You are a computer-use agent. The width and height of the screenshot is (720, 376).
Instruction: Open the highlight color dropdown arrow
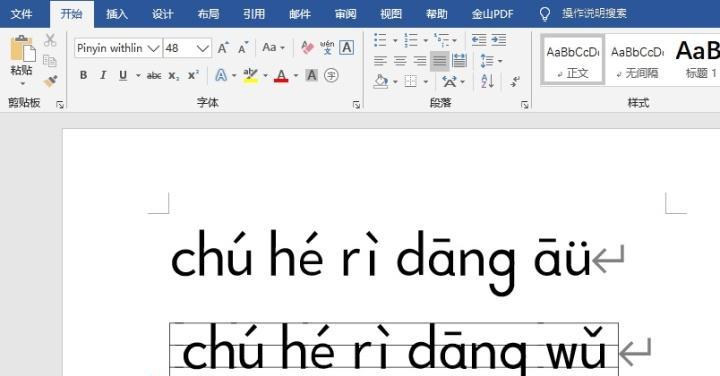click(265, 75)
